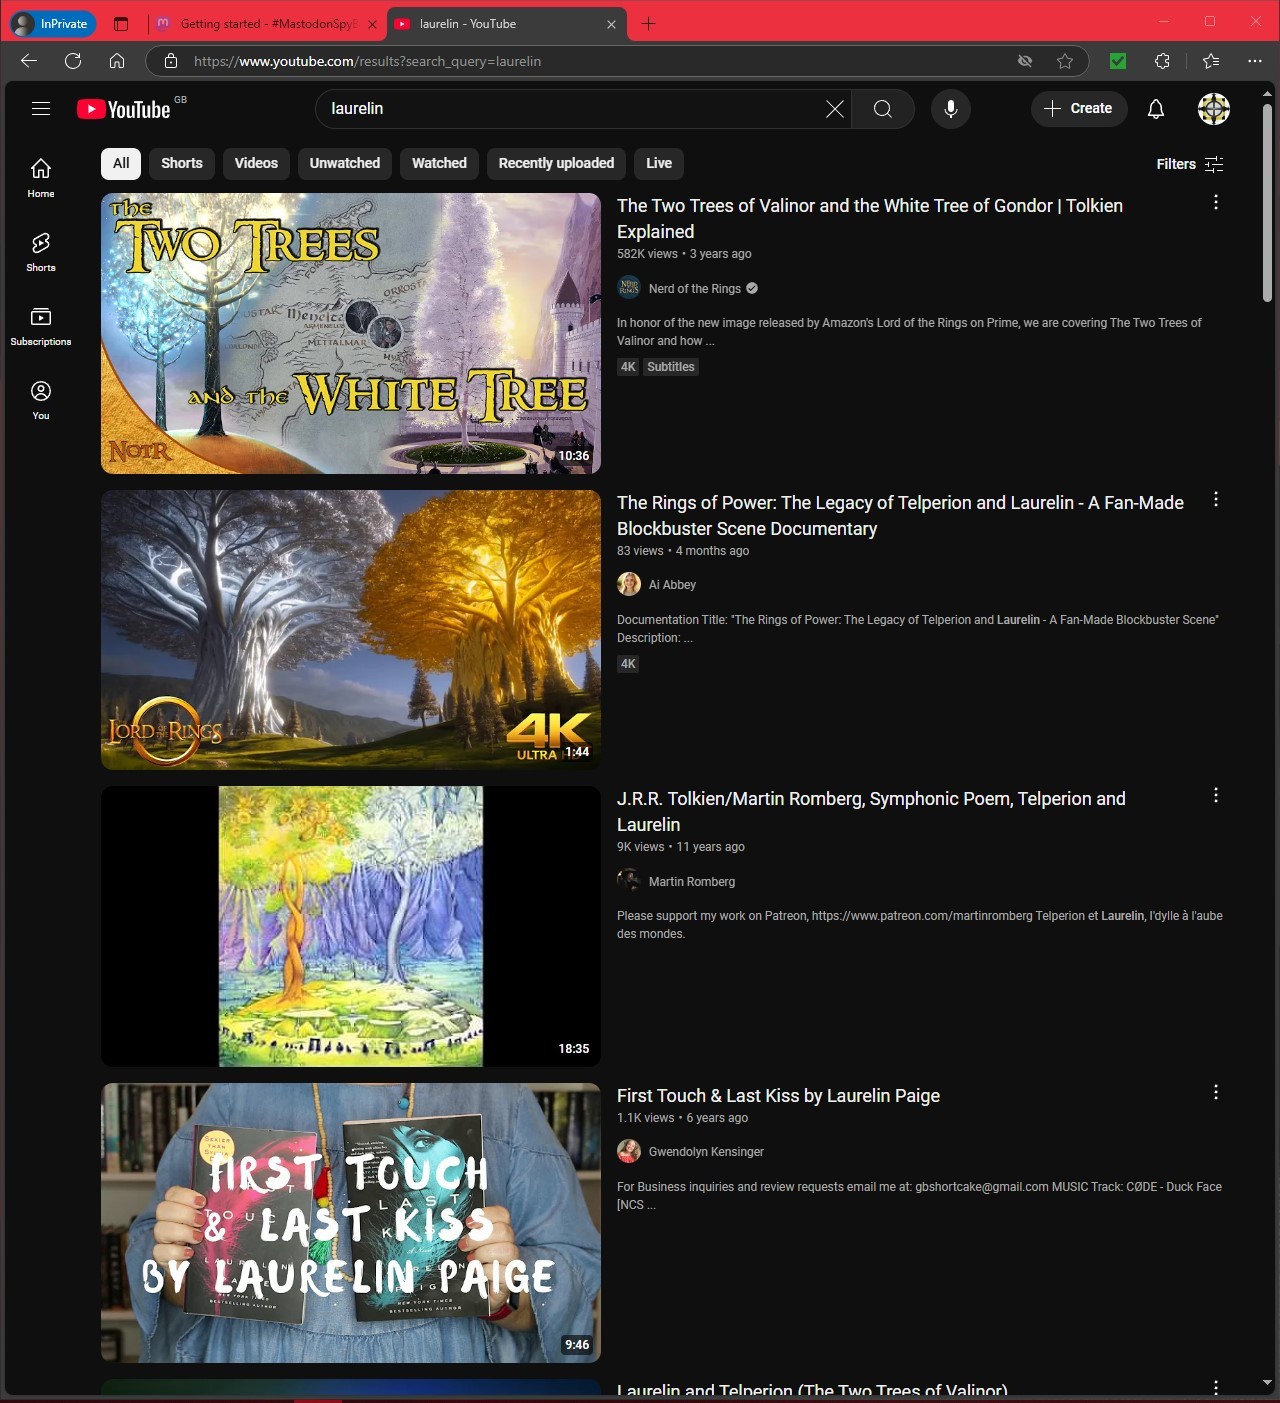Screen dimensions: 1280x1403
Task: Click the browser back arrow
Action: 29,61
